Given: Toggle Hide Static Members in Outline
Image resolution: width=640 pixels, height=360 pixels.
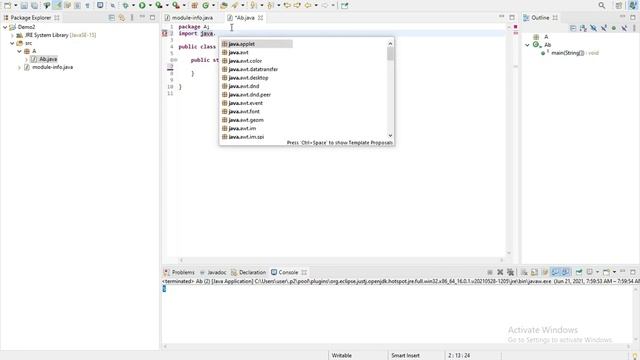Looking at the screenshot, I should click(604, 28).
